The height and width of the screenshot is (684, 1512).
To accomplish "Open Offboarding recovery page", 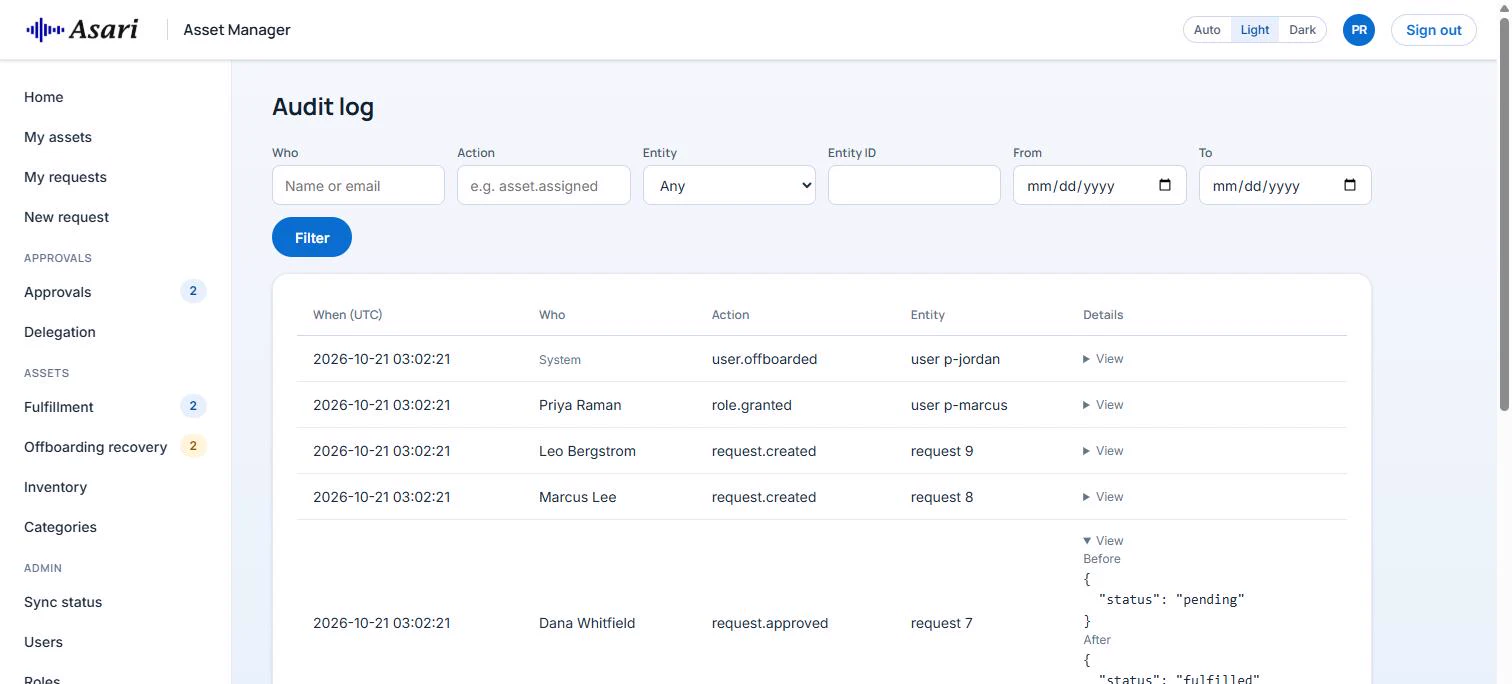I will (x=96, y=447).
